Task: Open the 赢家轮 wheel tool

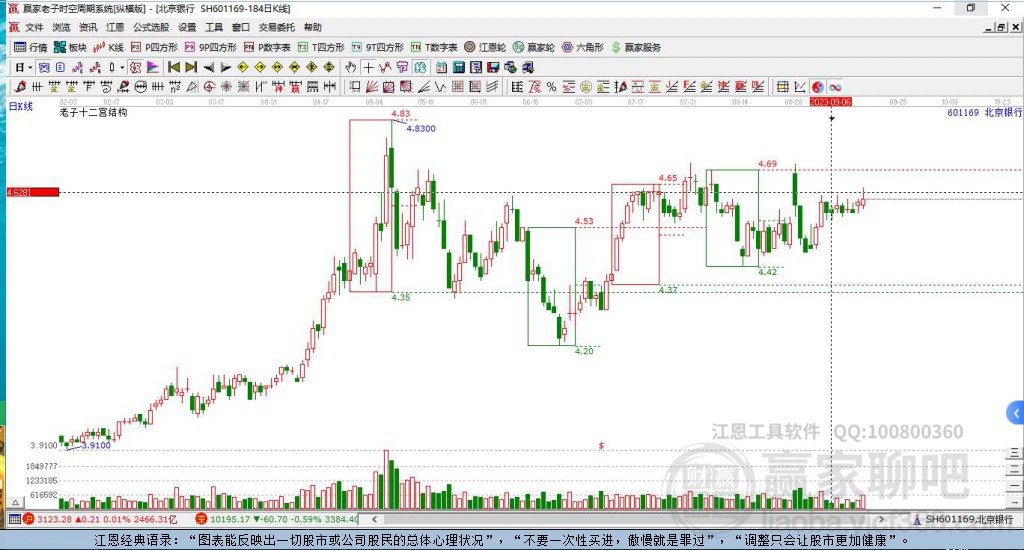Action: pyautogui.click(x=534, y=47)
